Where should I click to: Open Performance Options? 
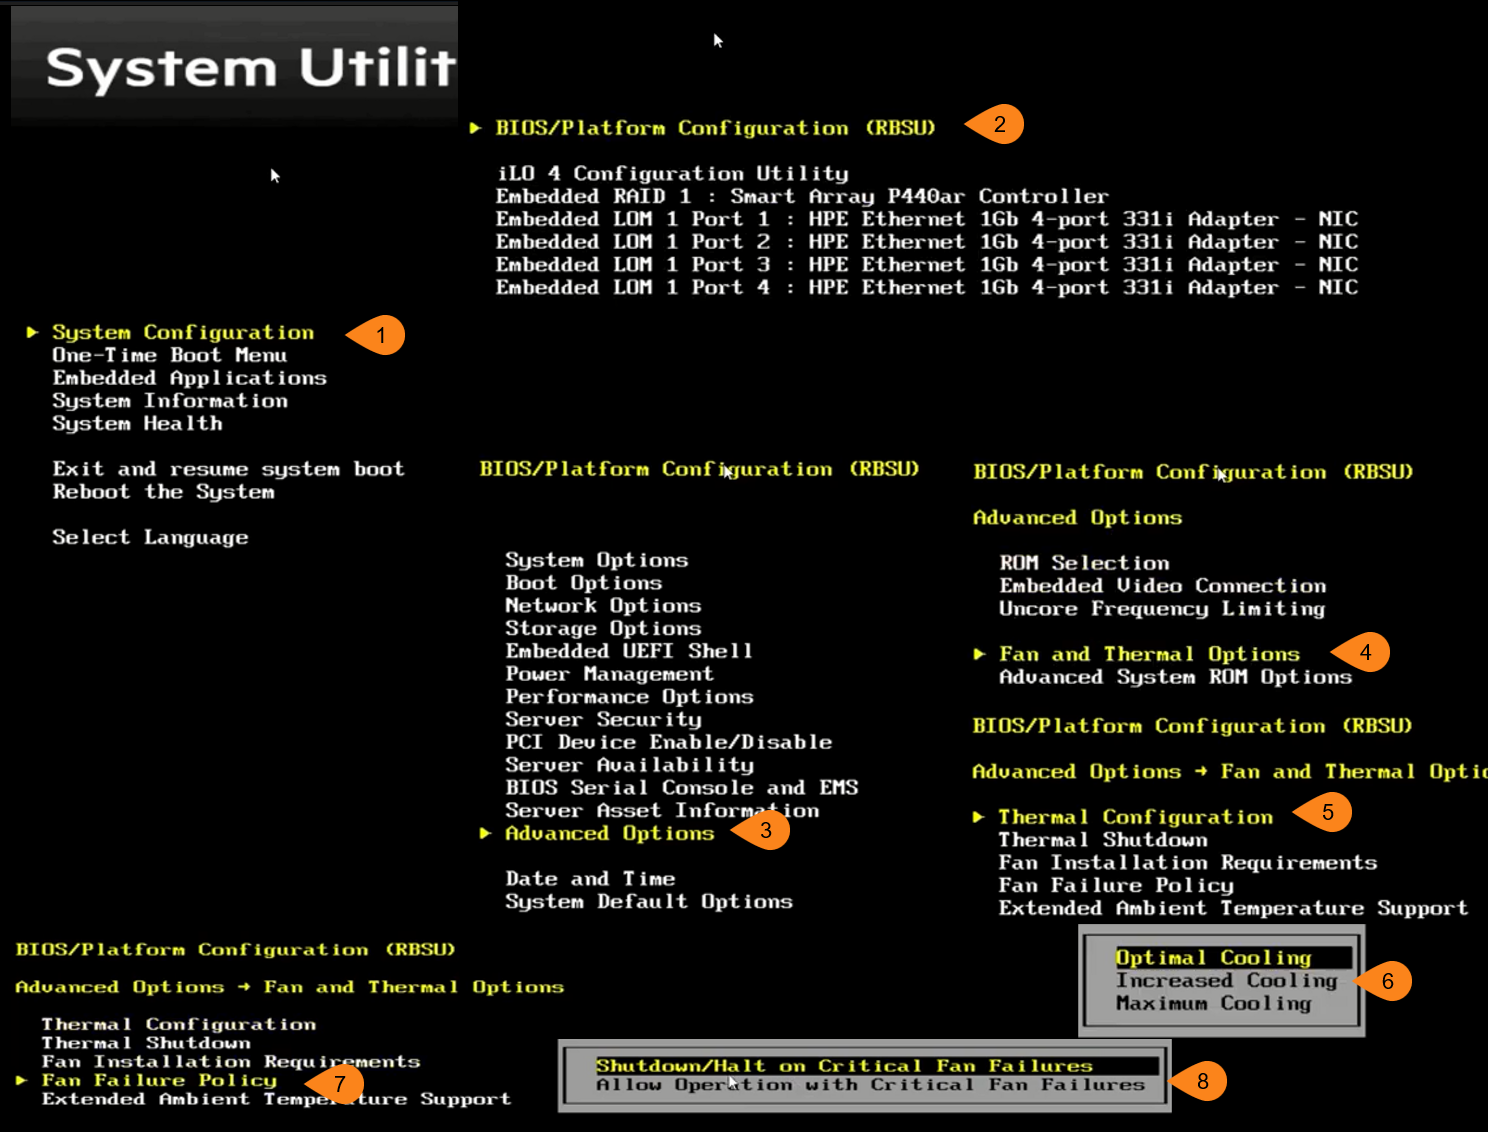point(629,697)
